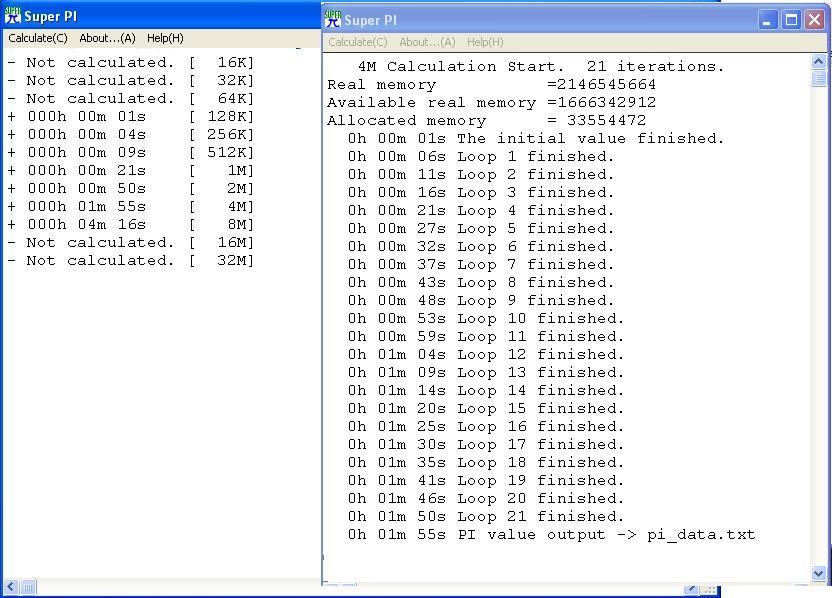
Task: Click the Loop 21 finished line
Action: coord(486,517)
